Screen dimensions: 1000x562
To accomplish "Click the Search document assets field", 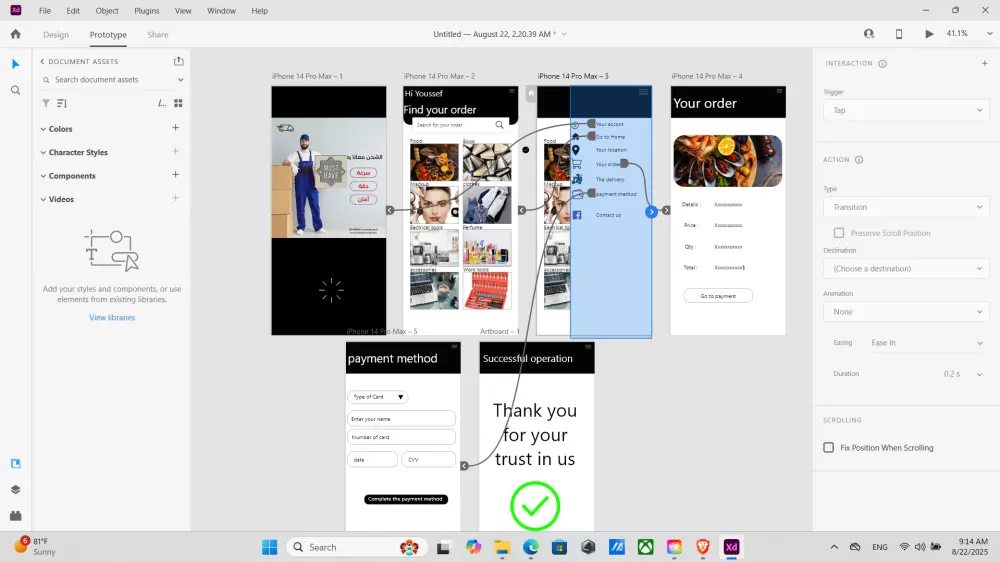I will [x=112, y=80].
